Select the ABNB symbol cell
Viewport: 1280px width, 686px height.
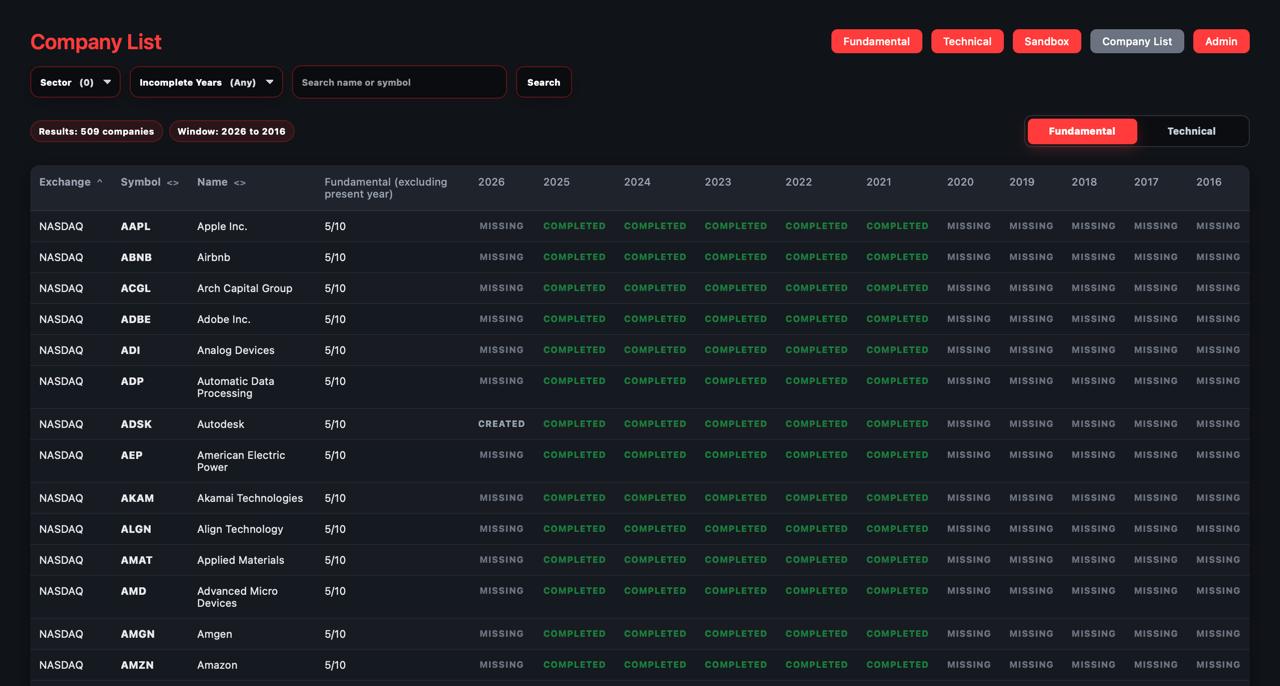click(136, 257)
